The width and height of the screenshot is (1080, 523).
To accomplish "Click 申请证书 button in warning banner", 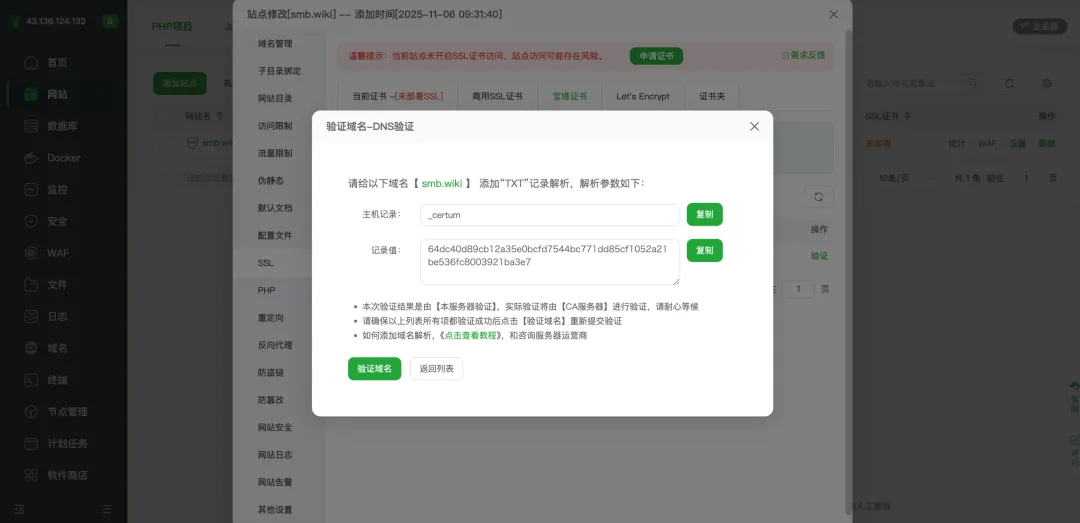I will (656, 56).
